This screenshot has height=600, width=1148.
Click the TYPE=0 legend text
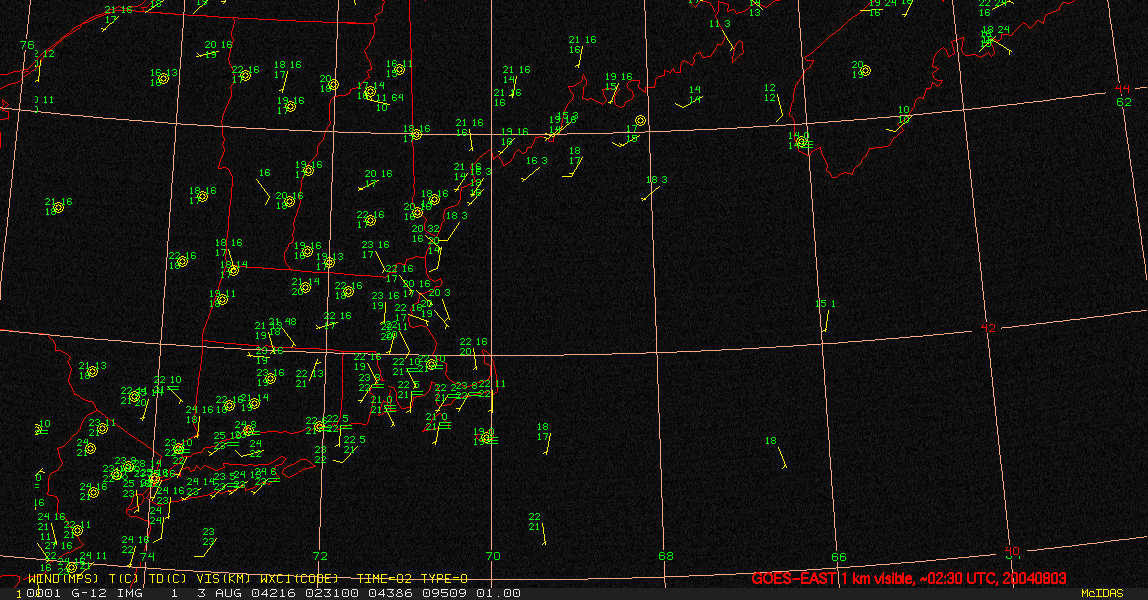pyautogui.click(x=444, y=578)
